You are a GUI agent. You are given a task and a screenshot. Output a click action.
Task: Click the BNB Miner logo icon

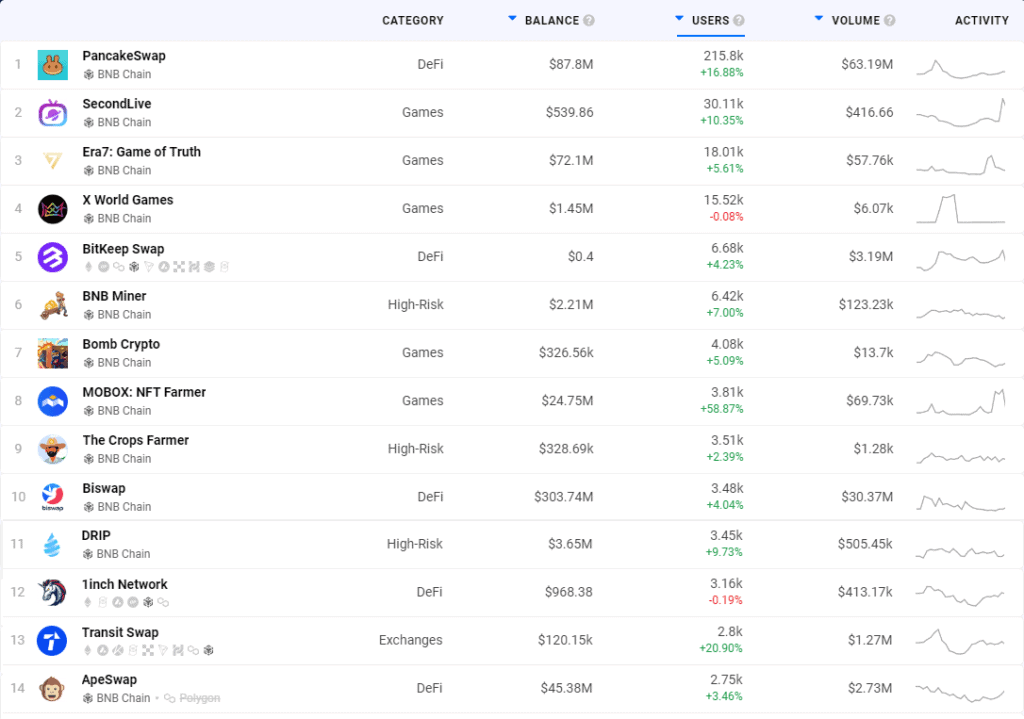click(53, 305)
